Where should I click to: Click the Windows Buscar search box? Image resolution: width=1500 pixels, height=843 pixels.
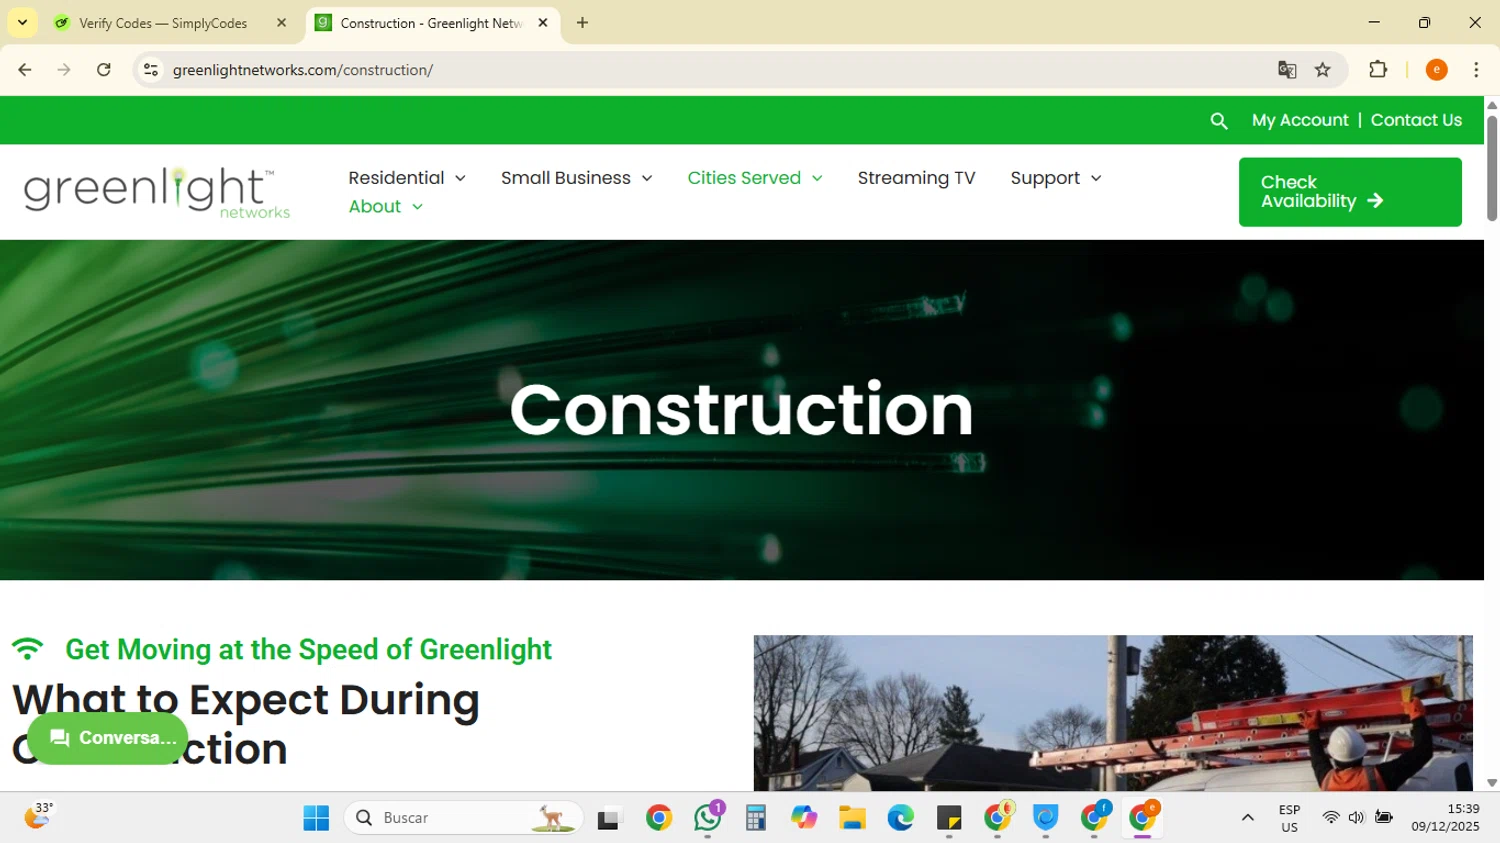(x=464, y=818)
